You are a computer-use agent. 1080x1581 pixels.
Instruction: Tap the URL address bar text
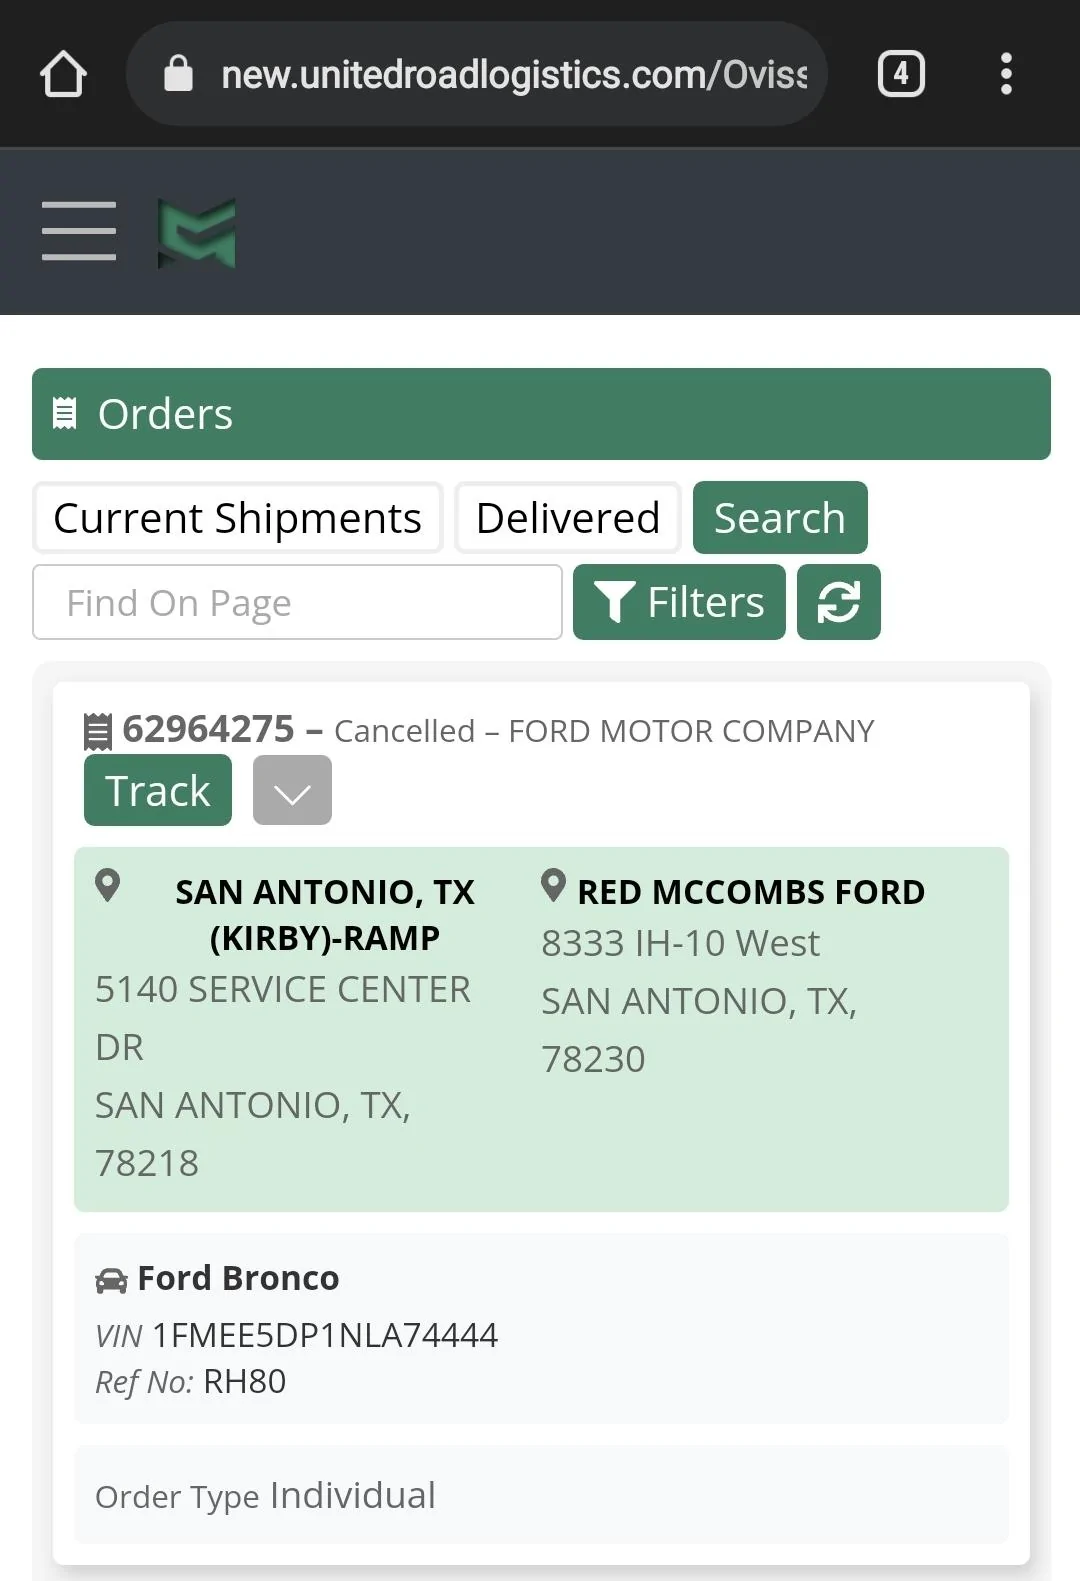(x=514, y=74)
